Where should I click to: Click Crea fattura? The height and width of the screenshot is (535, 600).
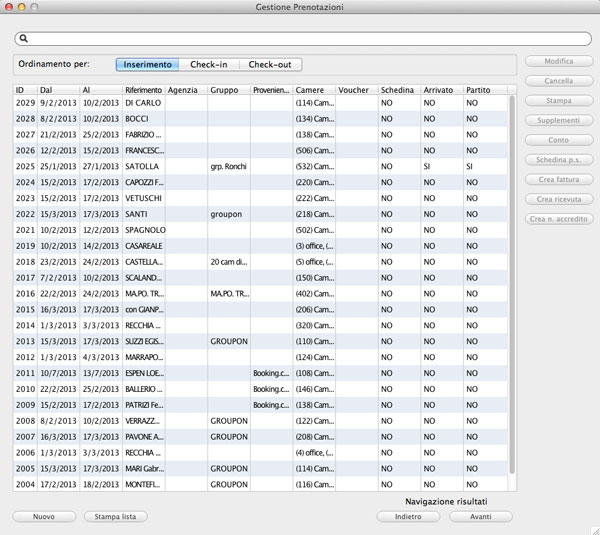(x=559, y=179)
